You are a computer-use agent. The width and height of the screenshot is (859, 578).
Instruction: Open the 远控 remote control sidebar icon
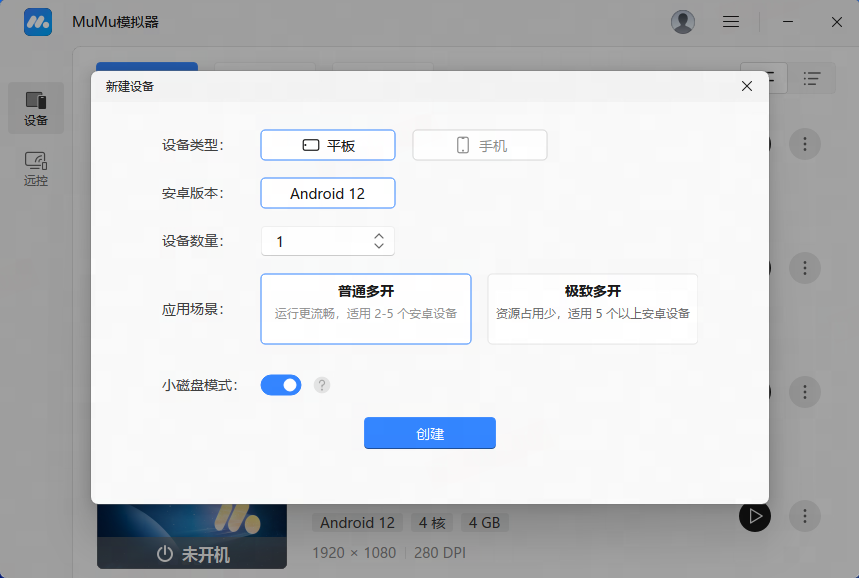click(x=36, y=168)
